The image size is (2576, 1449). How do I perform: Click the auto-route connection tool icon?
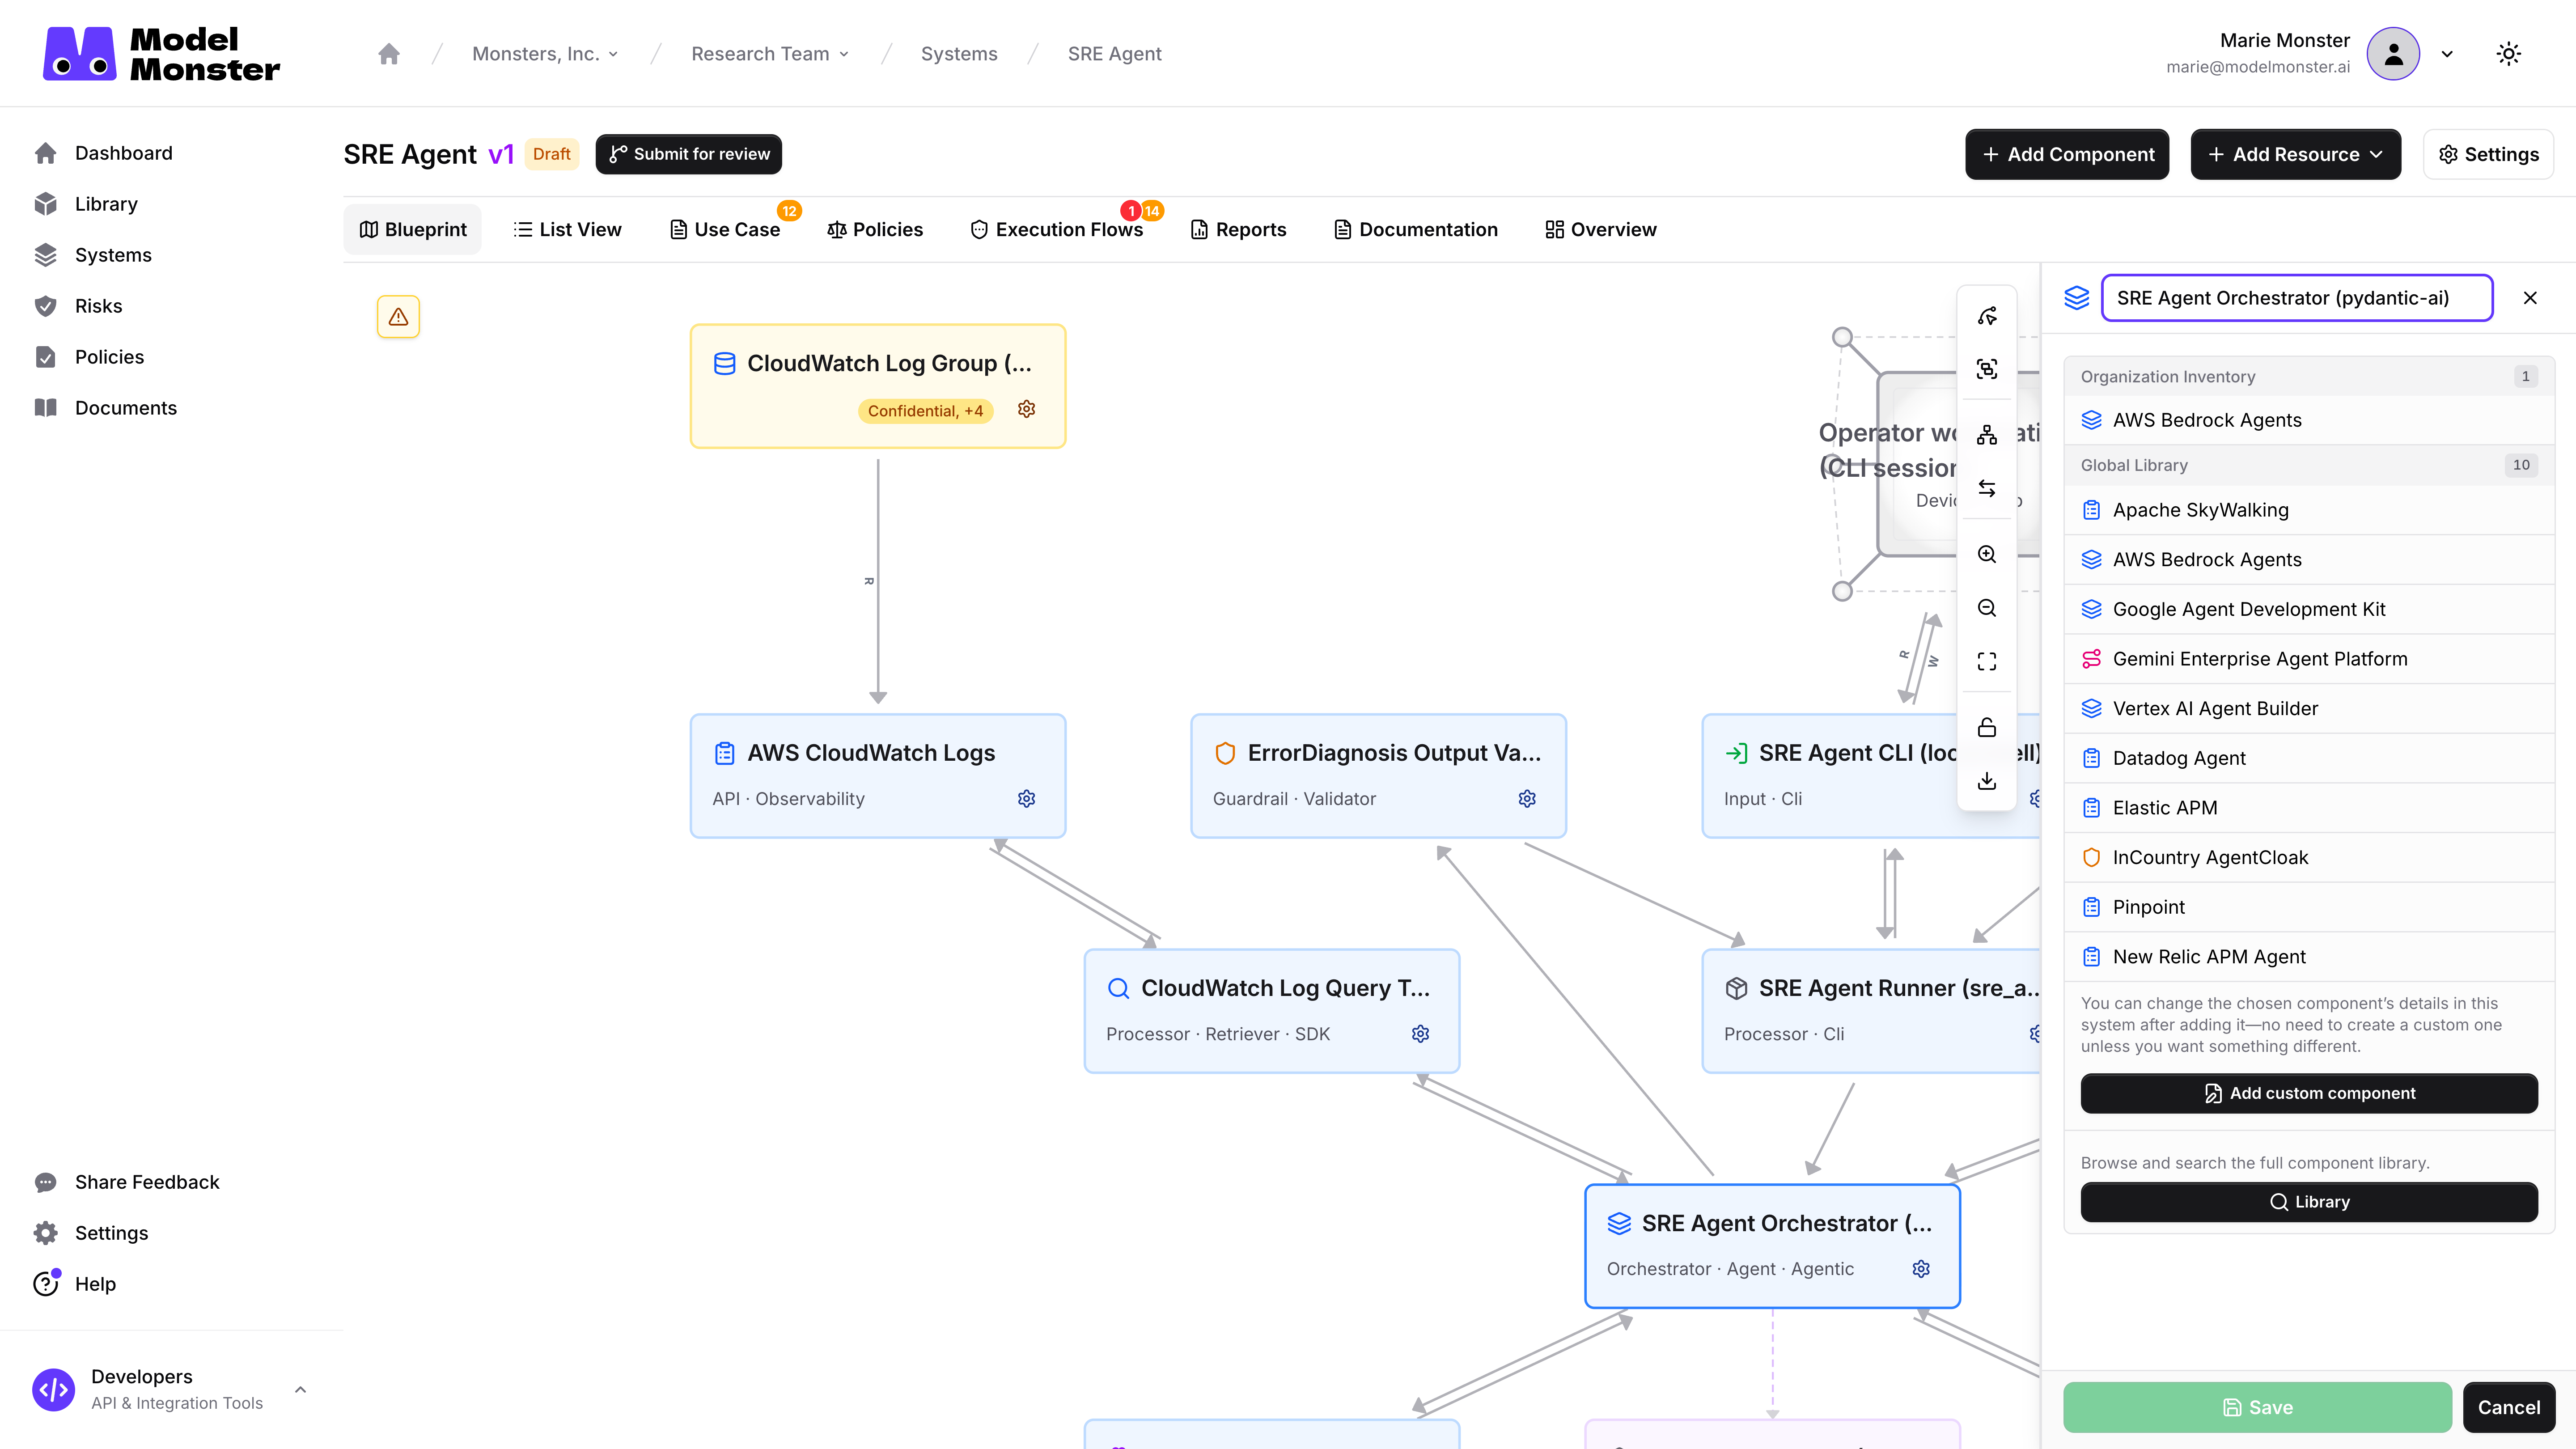click(x=1986, y=316)
